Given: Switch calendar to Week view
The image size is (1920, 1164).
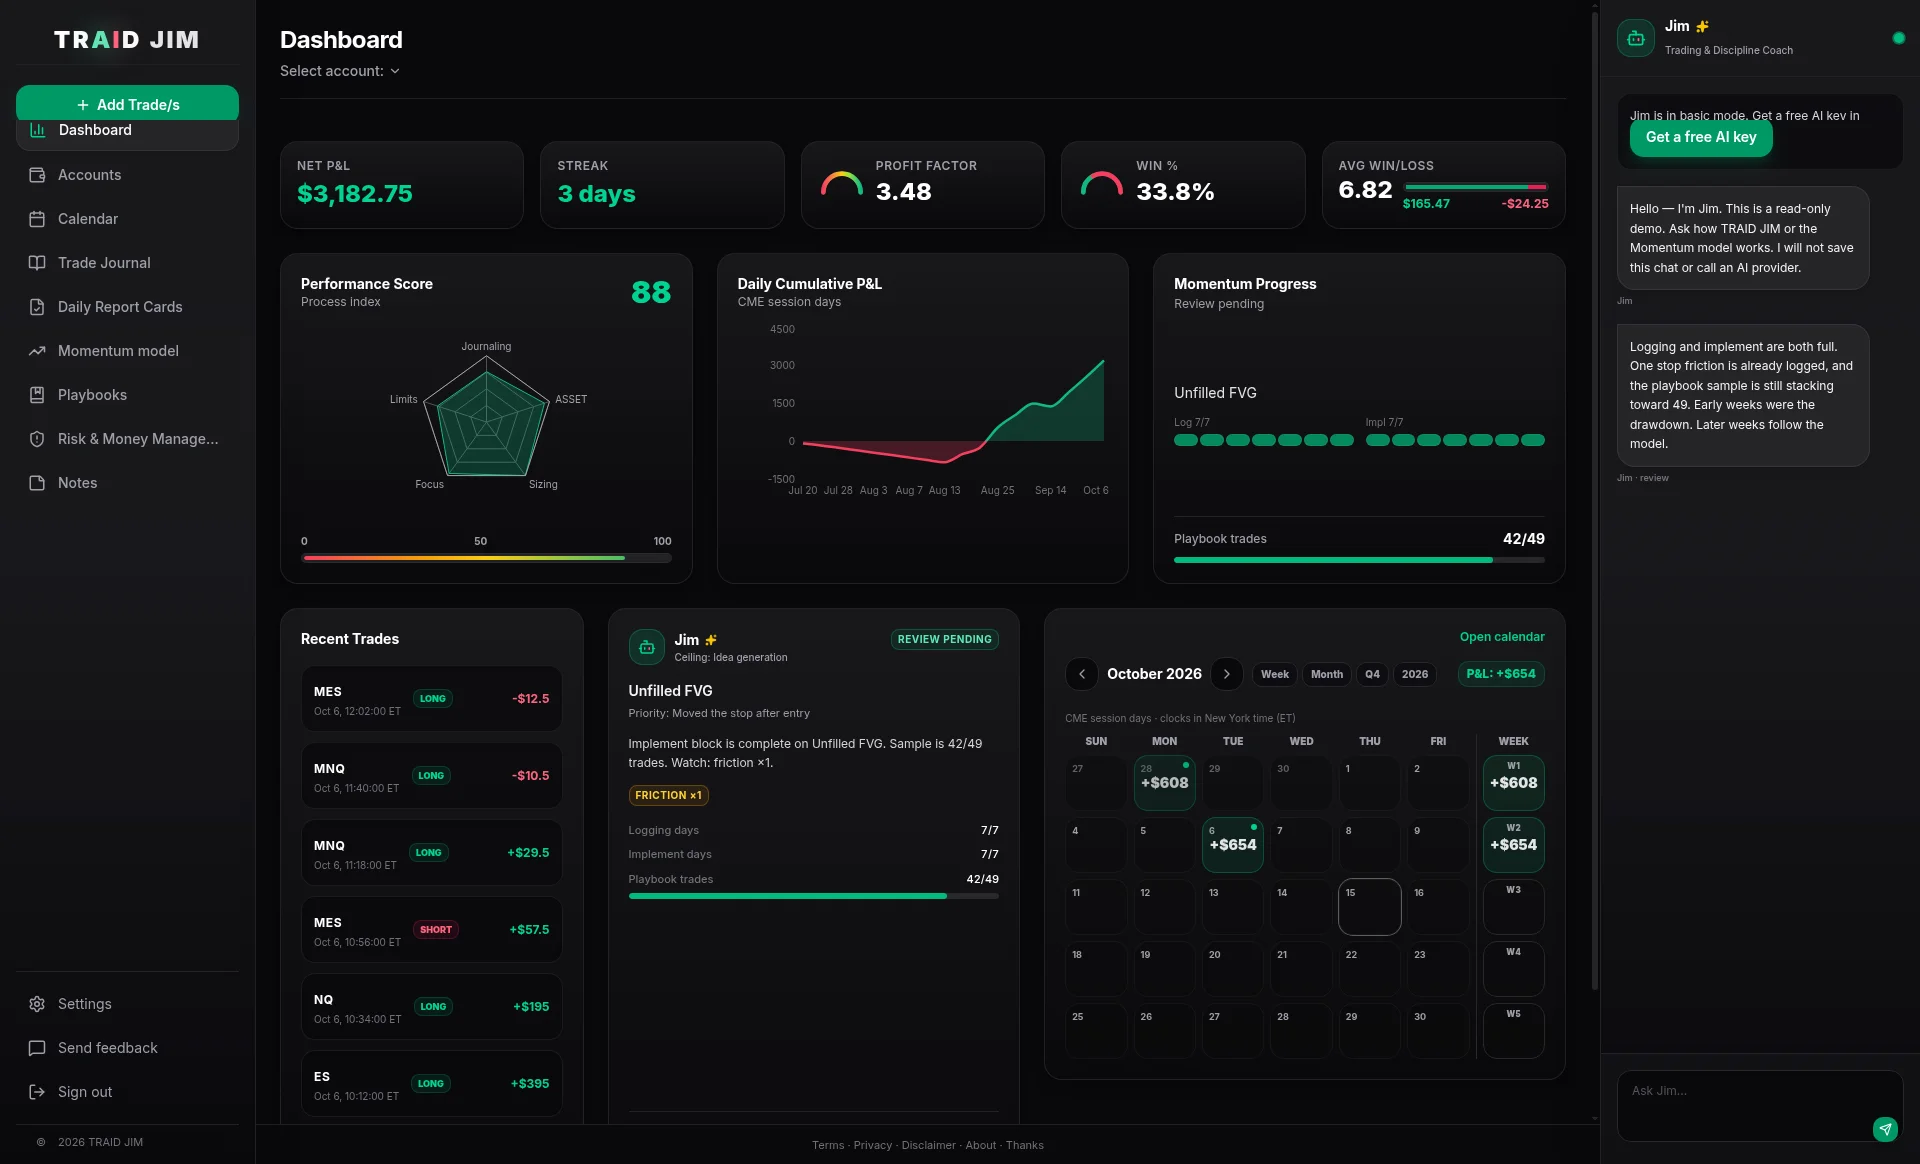Looking at the screenshot, I should click(1274, 674).
